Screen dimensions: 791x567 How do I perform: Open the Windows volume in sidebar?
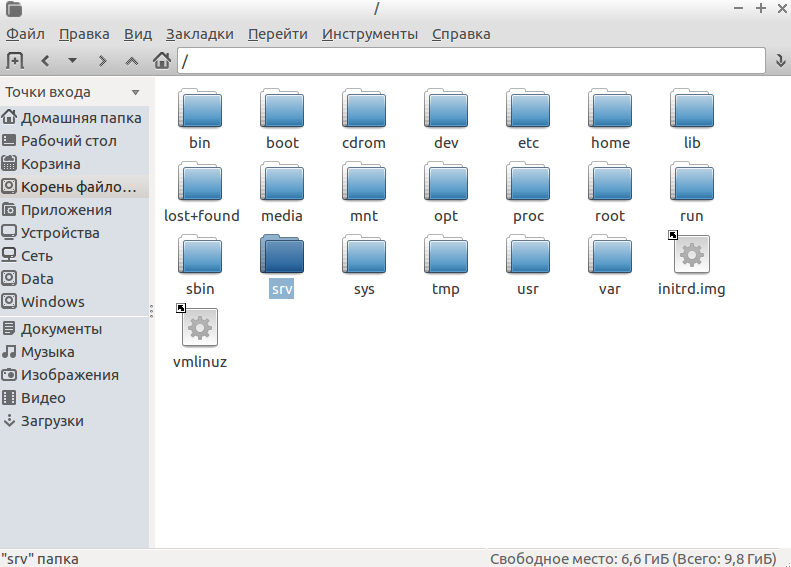click(74, 302)
